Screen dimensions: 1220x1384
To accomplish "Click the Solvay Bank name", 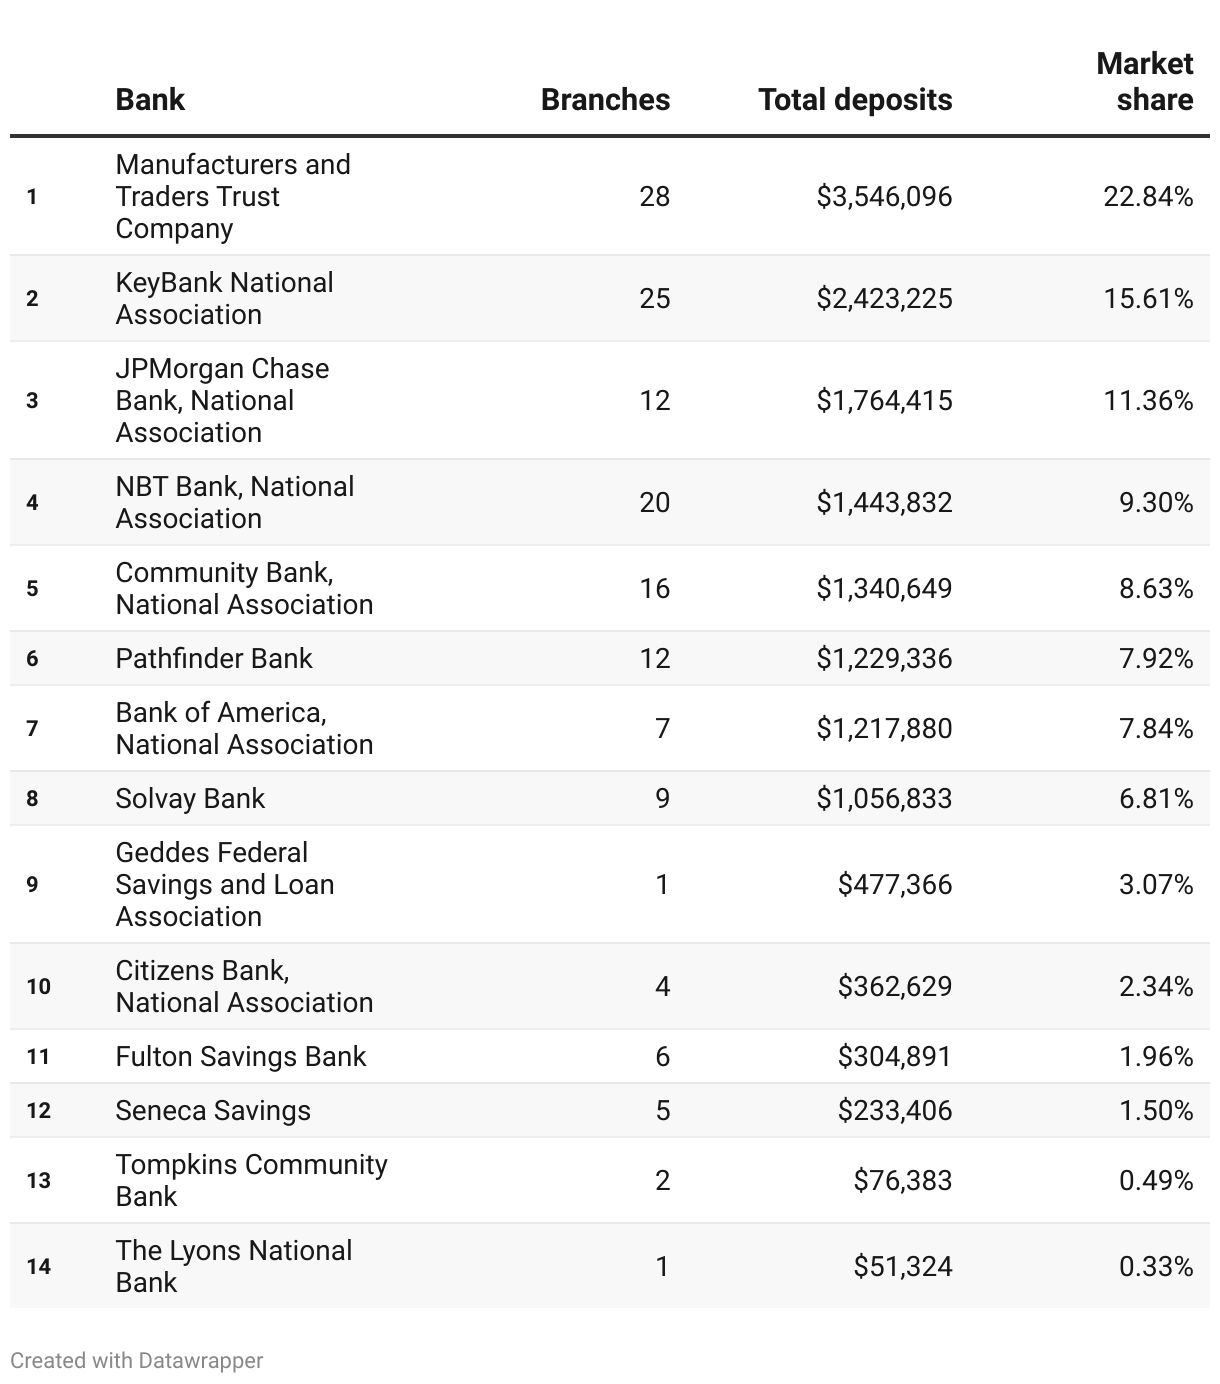I will coord(190,799).
